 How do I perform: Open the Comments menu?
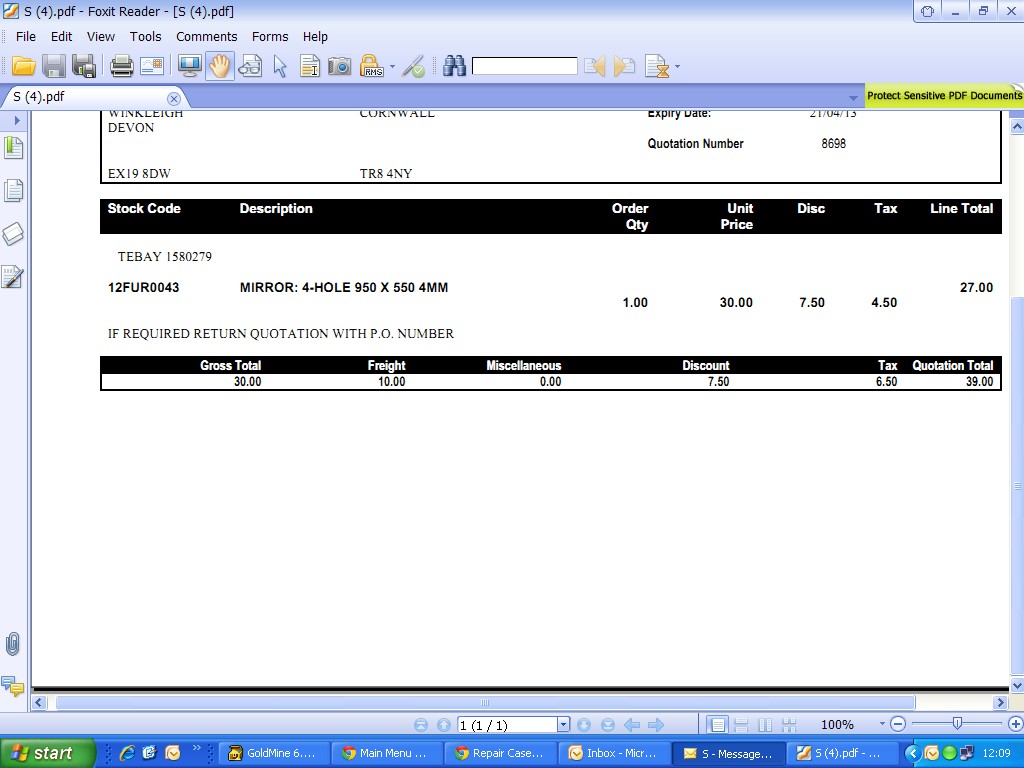click(206, 36)
